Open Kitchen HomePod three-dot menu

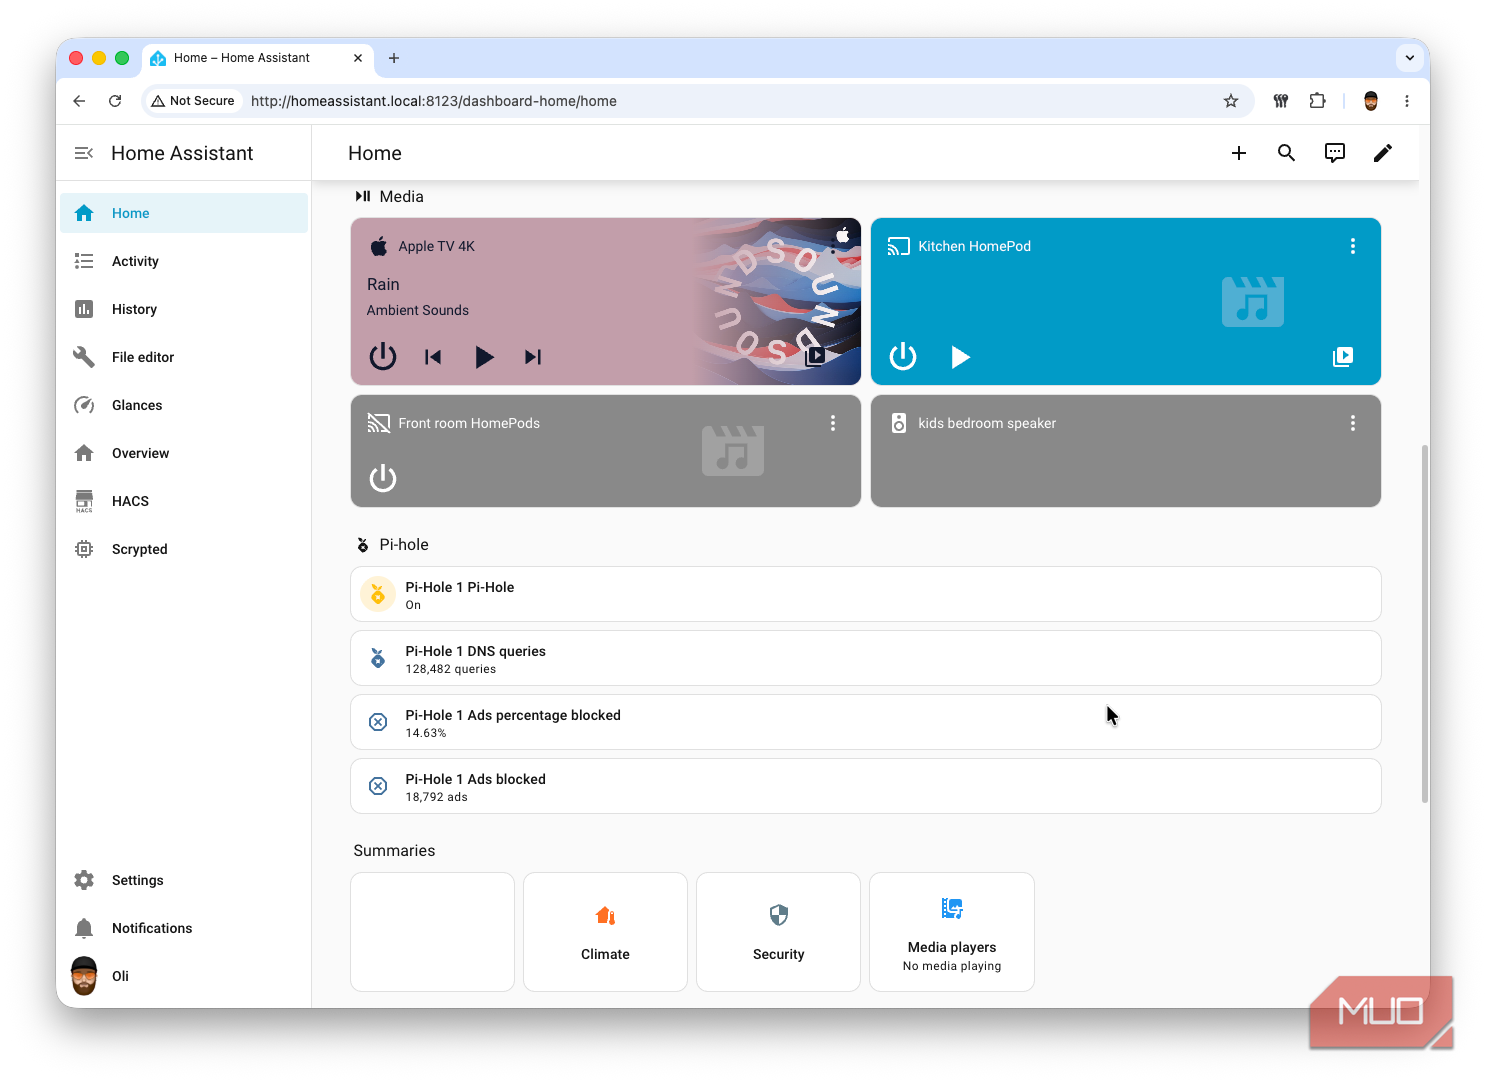(1353, 246)
